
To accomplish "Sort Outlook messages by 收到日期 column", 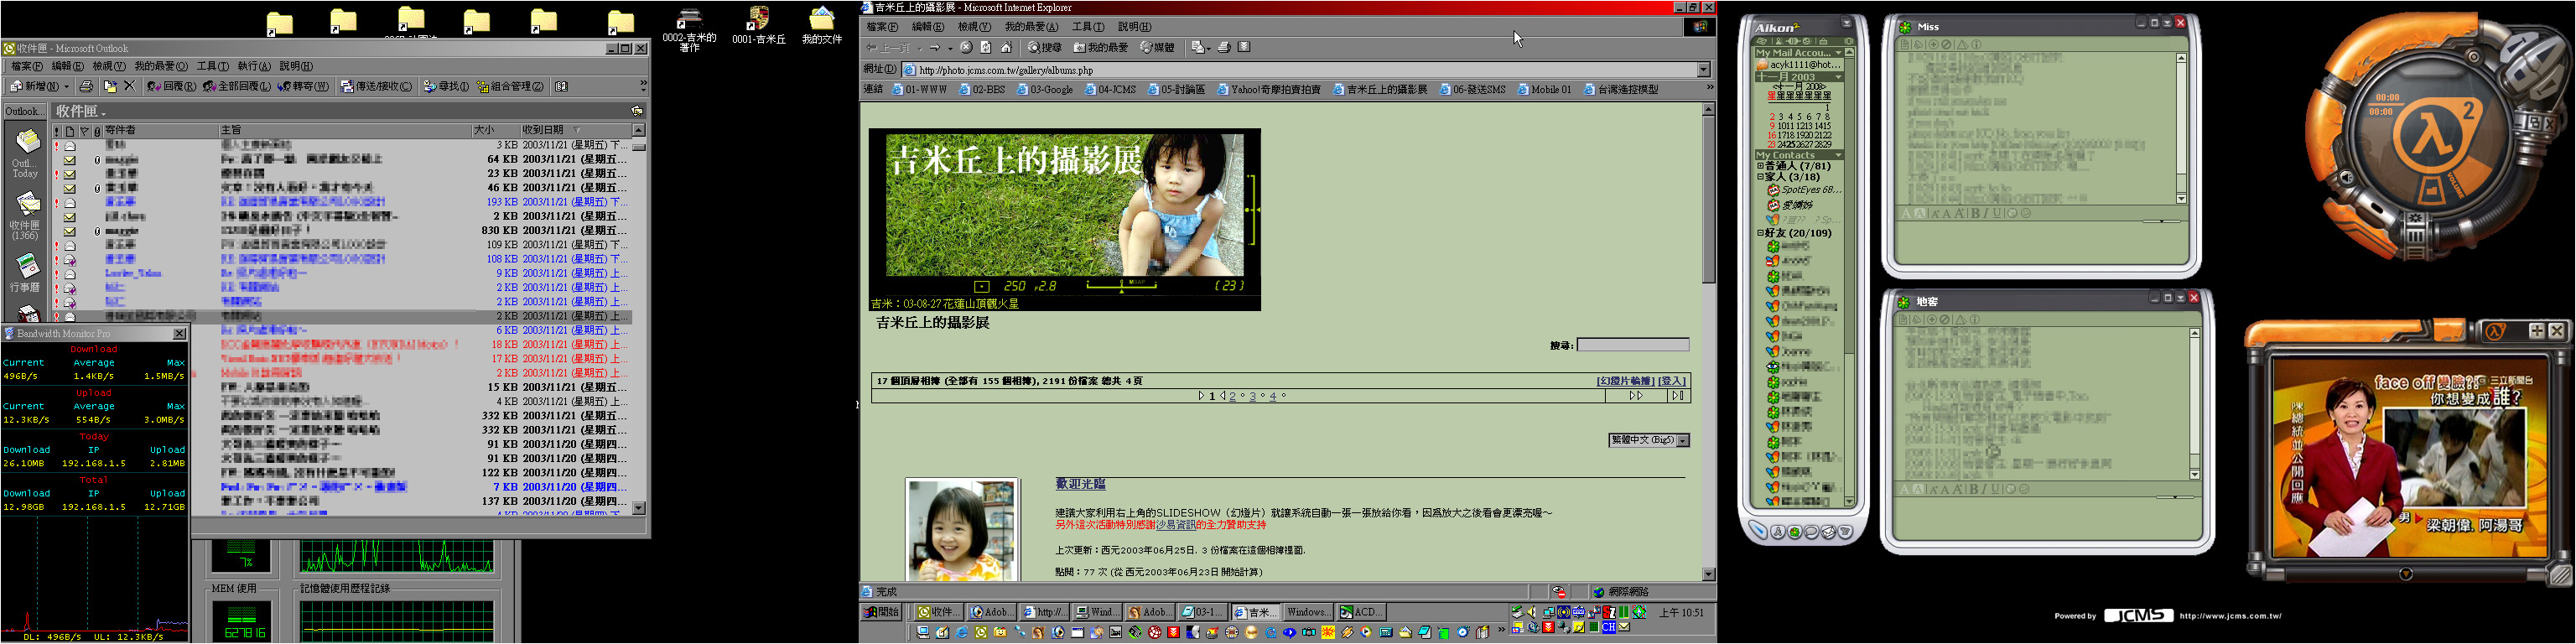I will [574, 130].
